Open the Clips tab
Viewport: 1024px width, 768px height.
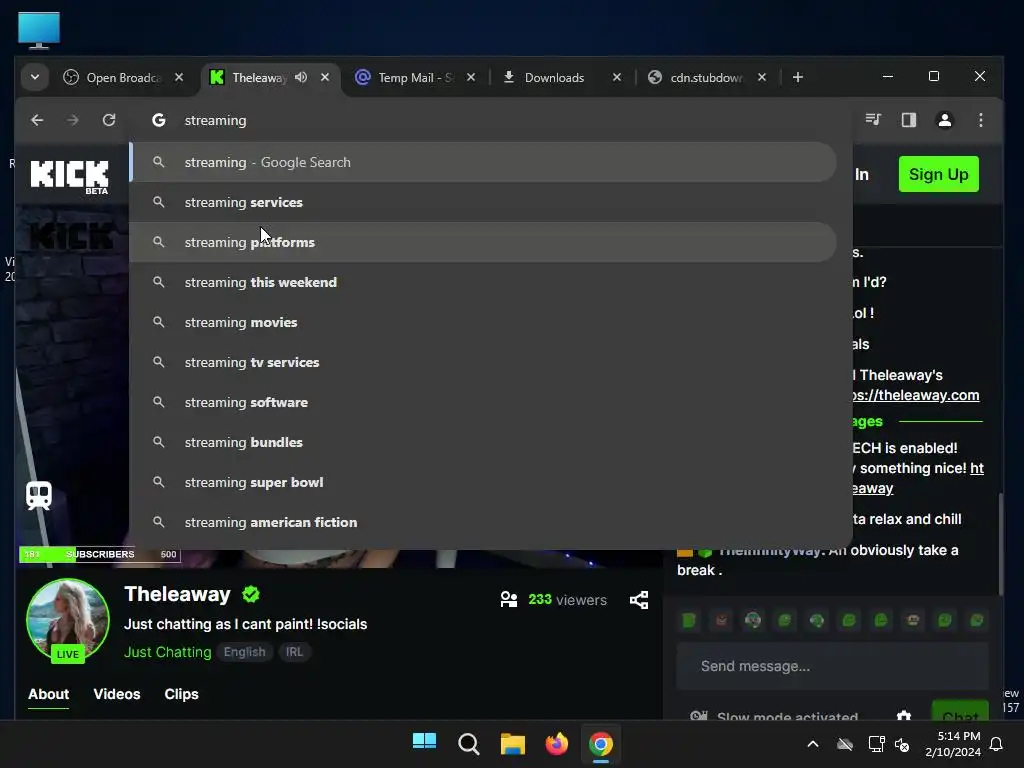182,694
